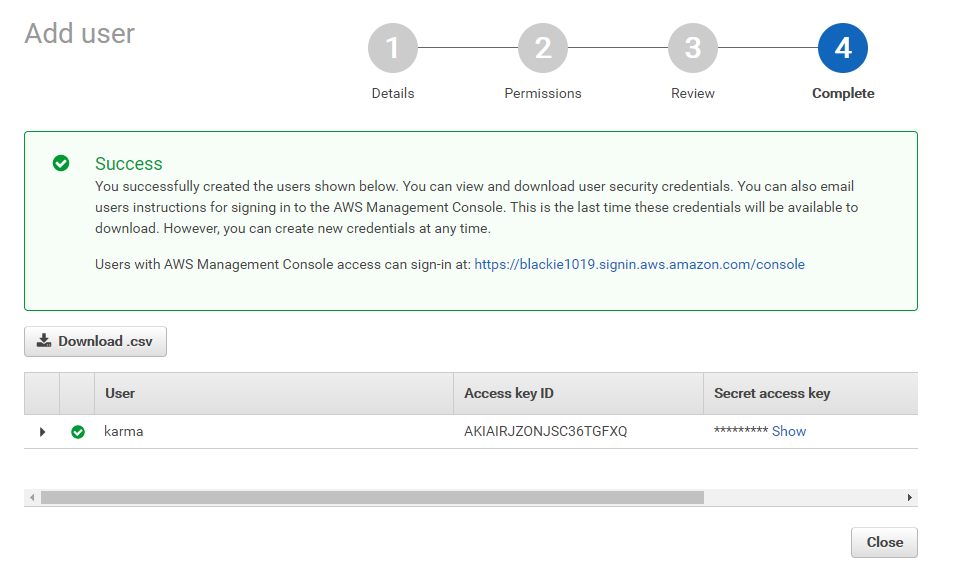Click the User column header
The image size is (960, 582).
coord(120,393)
